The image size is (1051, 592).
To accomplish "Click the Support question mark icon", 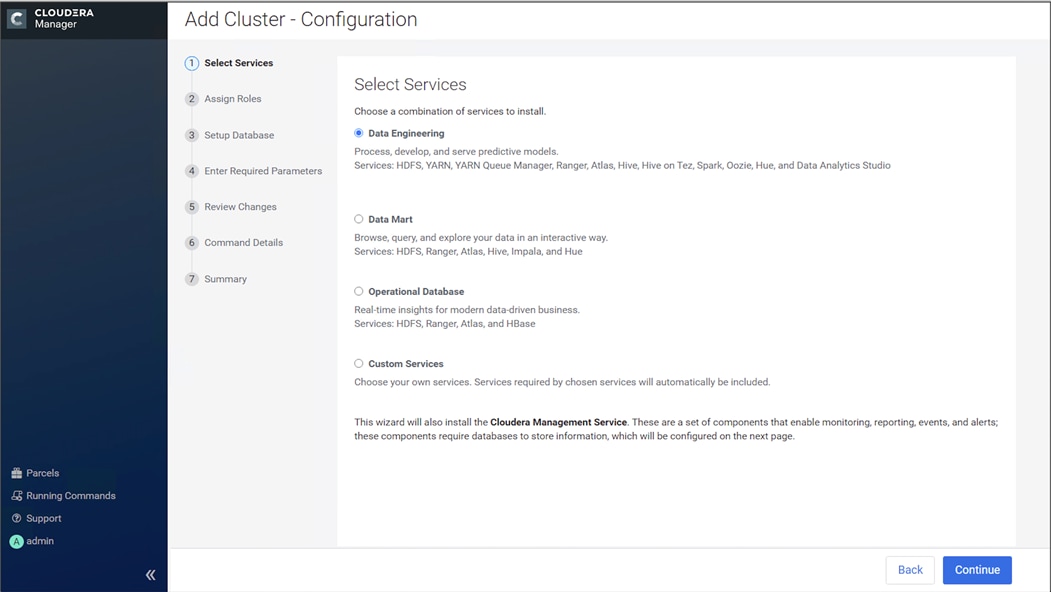I will point(17,518).
